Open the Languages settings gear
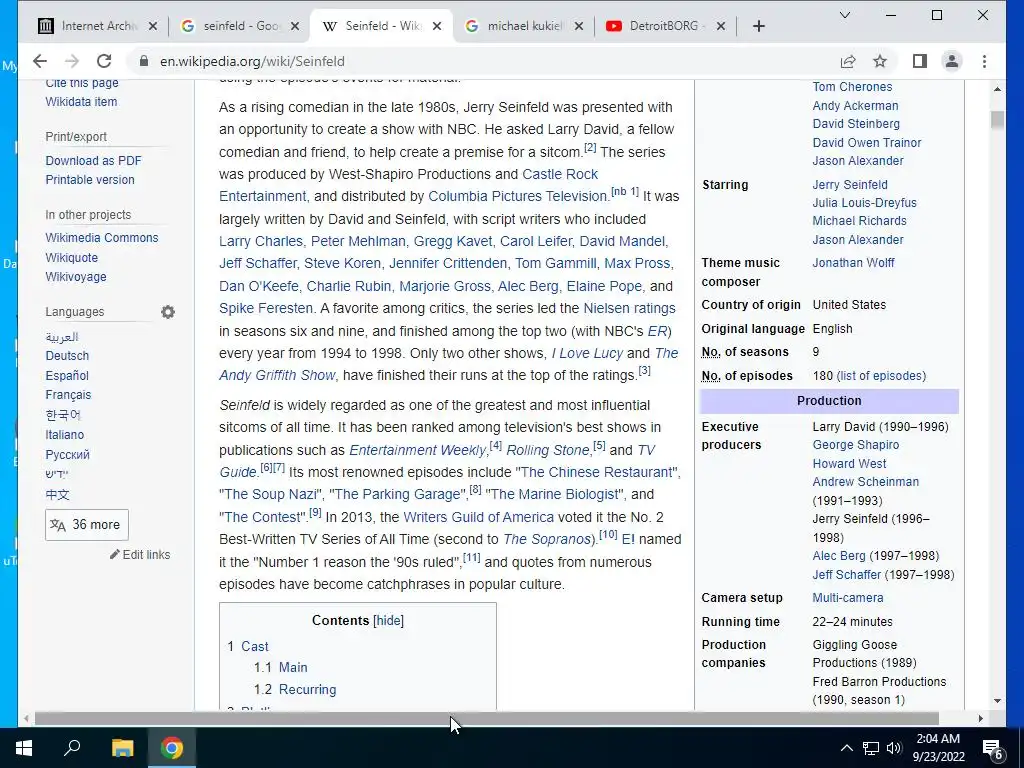1024x768 pixels. pyautogui.click(x=168, y=312)
